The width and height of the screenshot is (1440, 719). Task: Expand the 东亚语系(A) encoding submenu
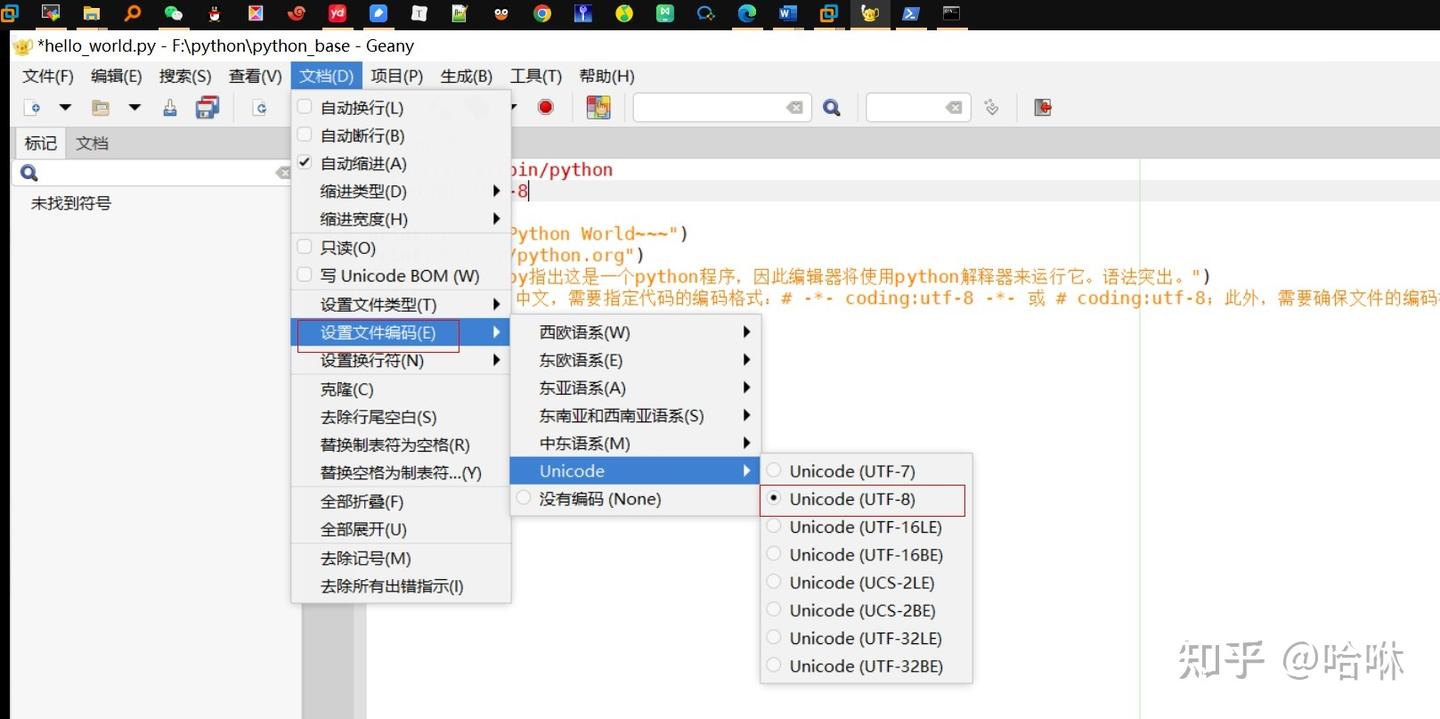point(636,388)
